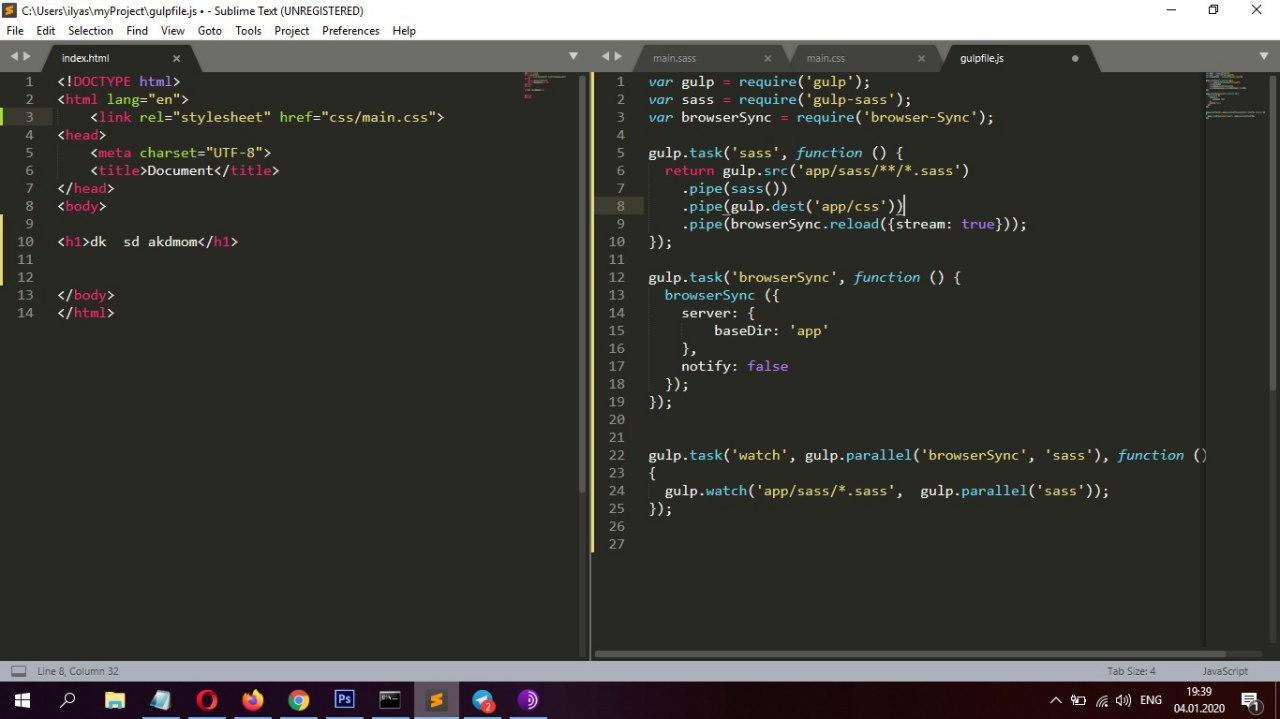1280x719 pixels.
Task: Show hidden system tray icons
Action: coord(1055,701)
